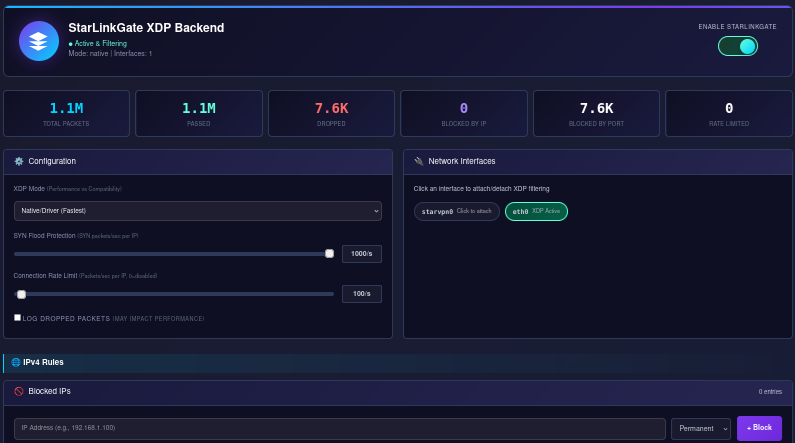The width and height of the screenshot is (795, 443).
Task: Click the 100/s rate limit value field
Action: [x=362, y=293]
